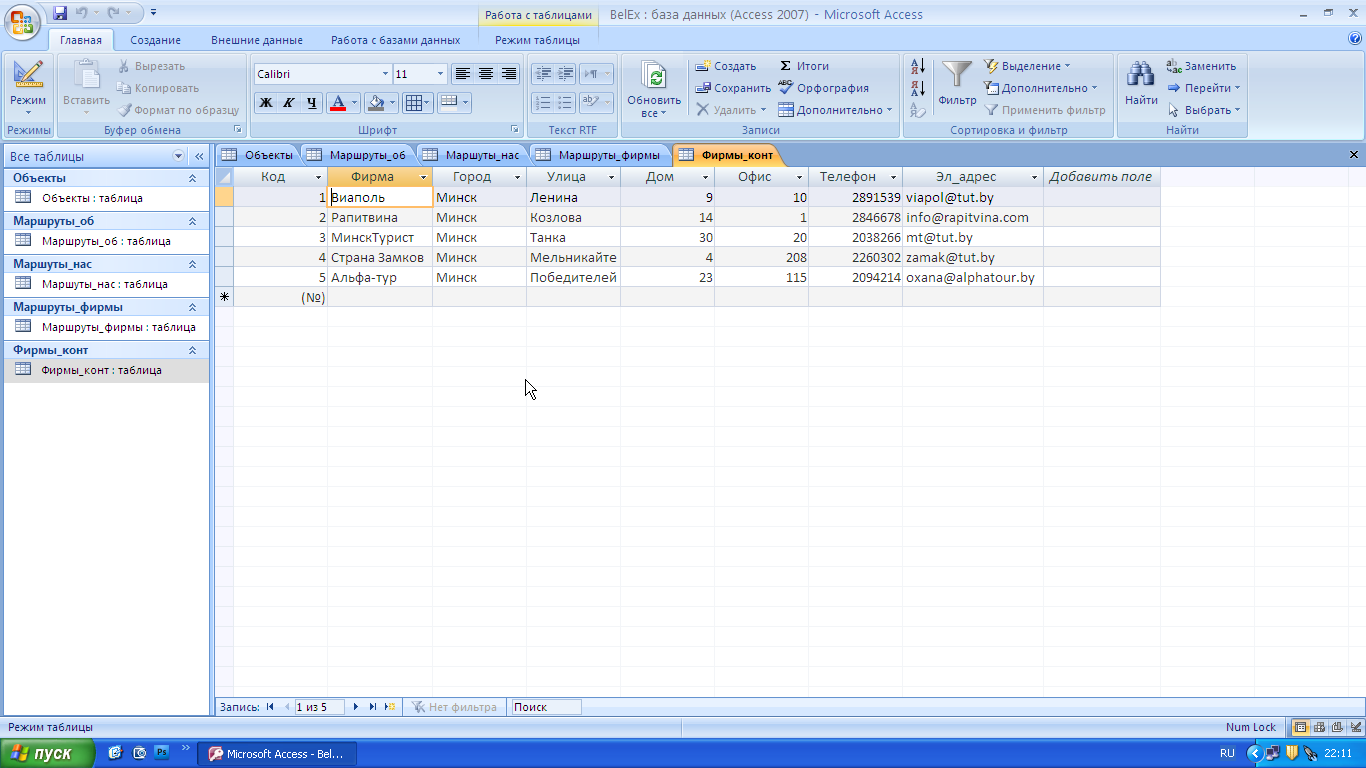The height and width of the screenshot is (768, 1366).
Task: Open Calibri font name combo box
Action: point(322,74)
